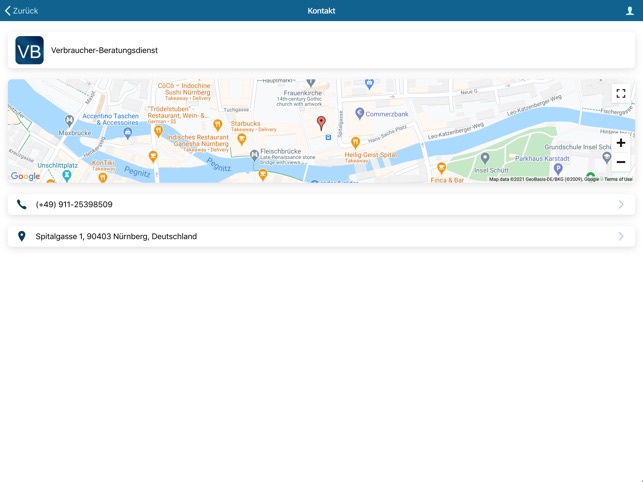Tap the phone handset icon
The width and height of the screenshot is (643, 482).
pyautogui.click(x=22, y=204)
